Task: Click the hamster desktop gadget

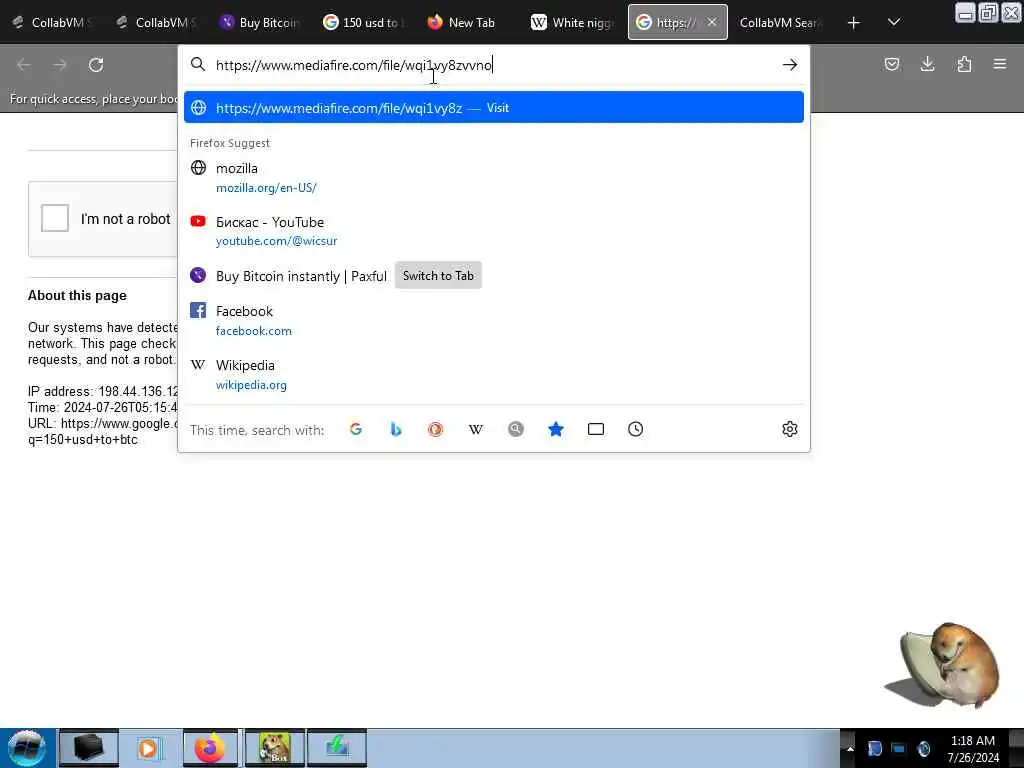Action: (944, 665)
